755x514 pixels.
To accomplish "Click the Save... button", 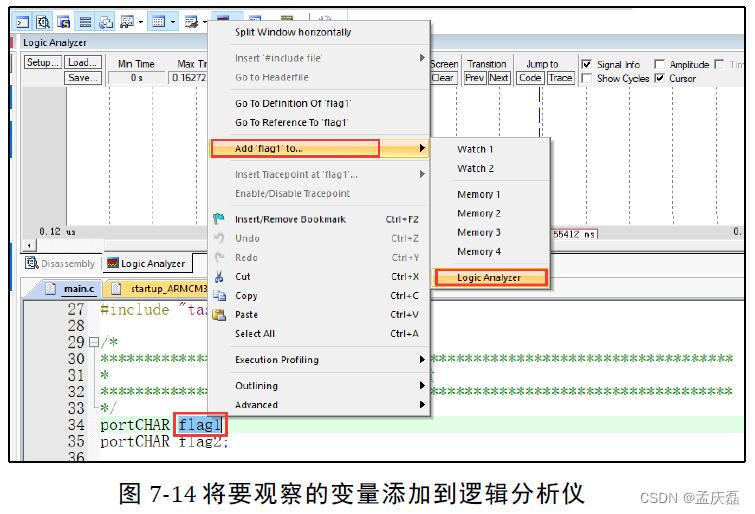I will click(x=83, y=78).
